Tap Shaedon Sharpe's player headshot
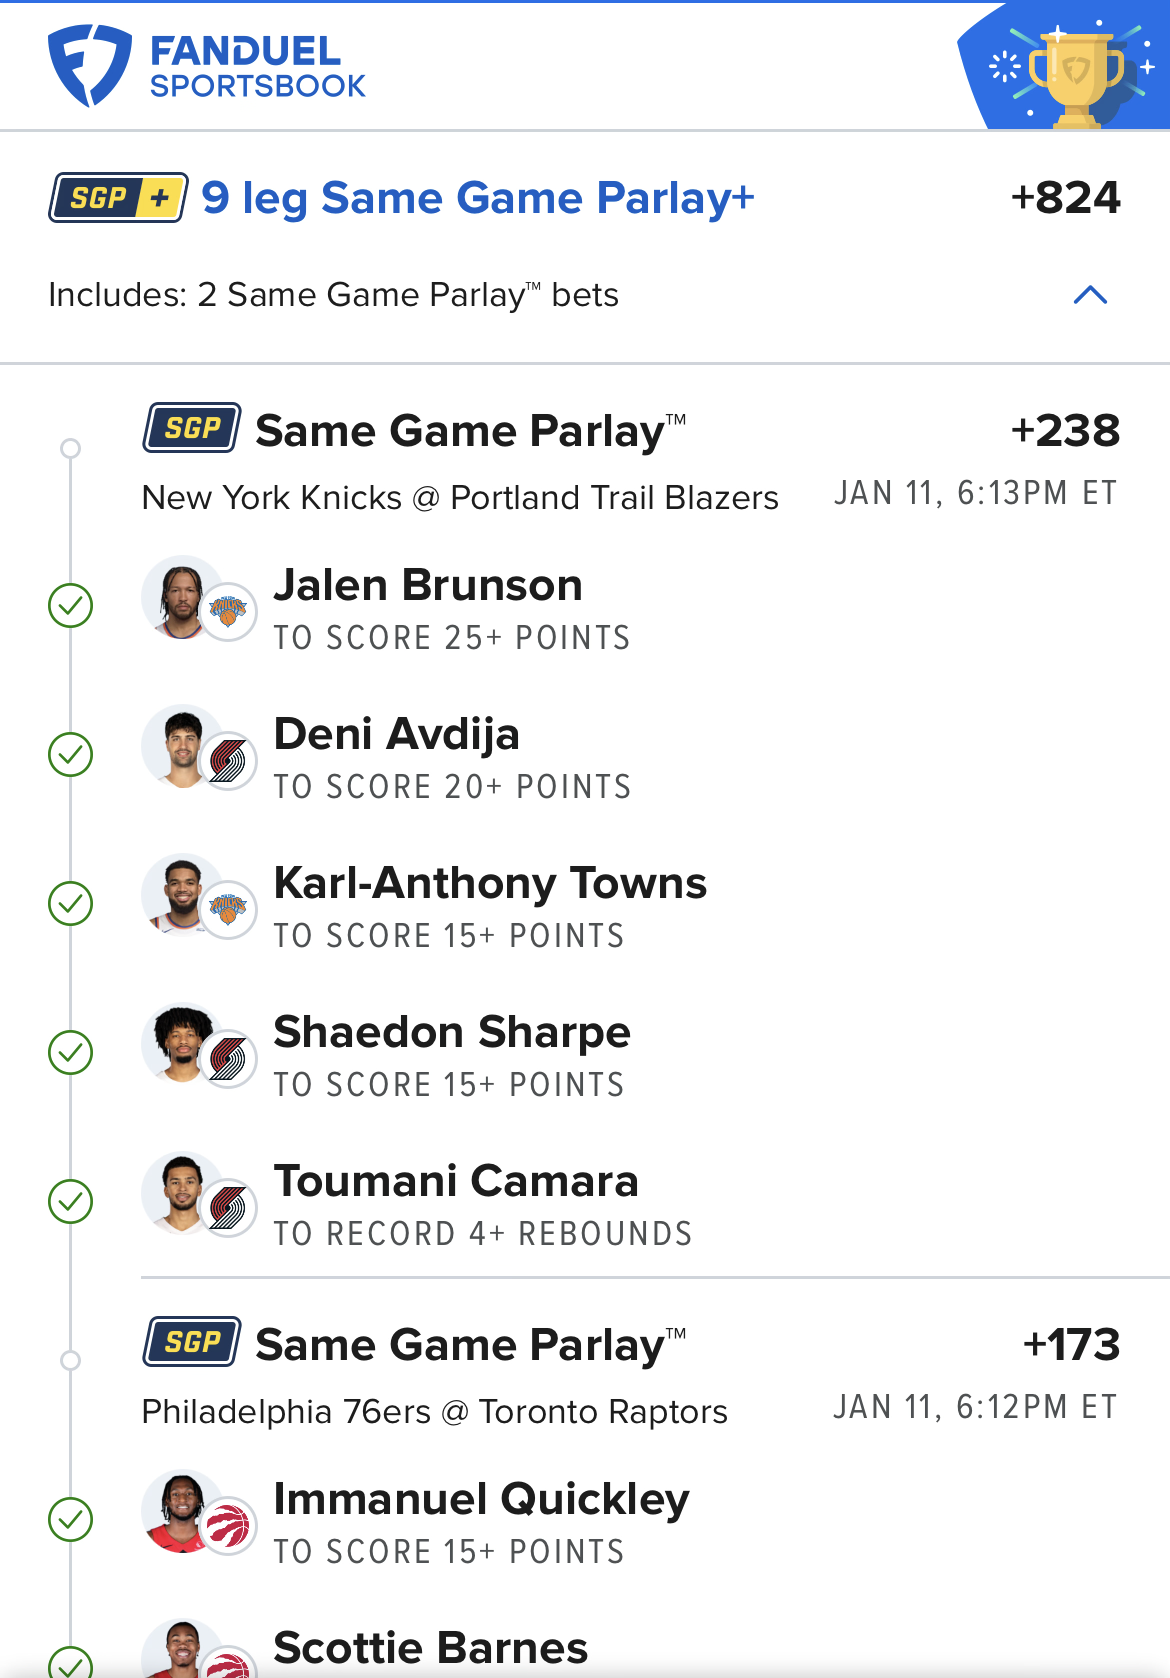This screenshot has height=1678, width=1170. coord(182,1044)
